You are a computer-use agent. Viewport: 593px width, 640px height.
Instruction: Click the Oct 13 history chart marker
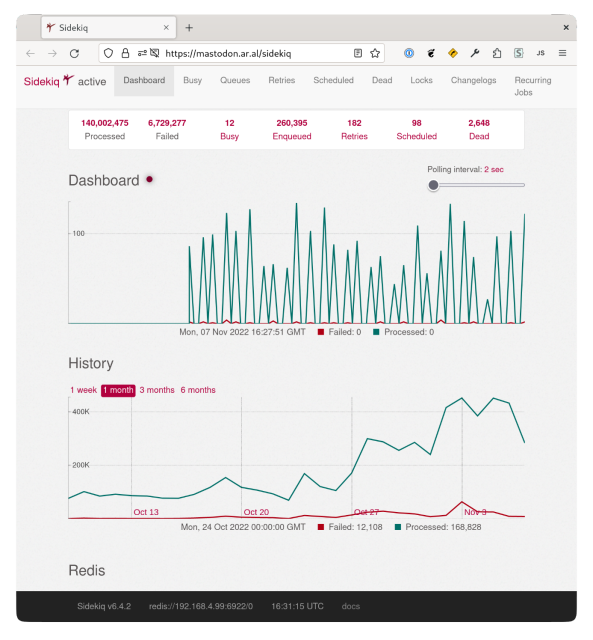(146, 512)
